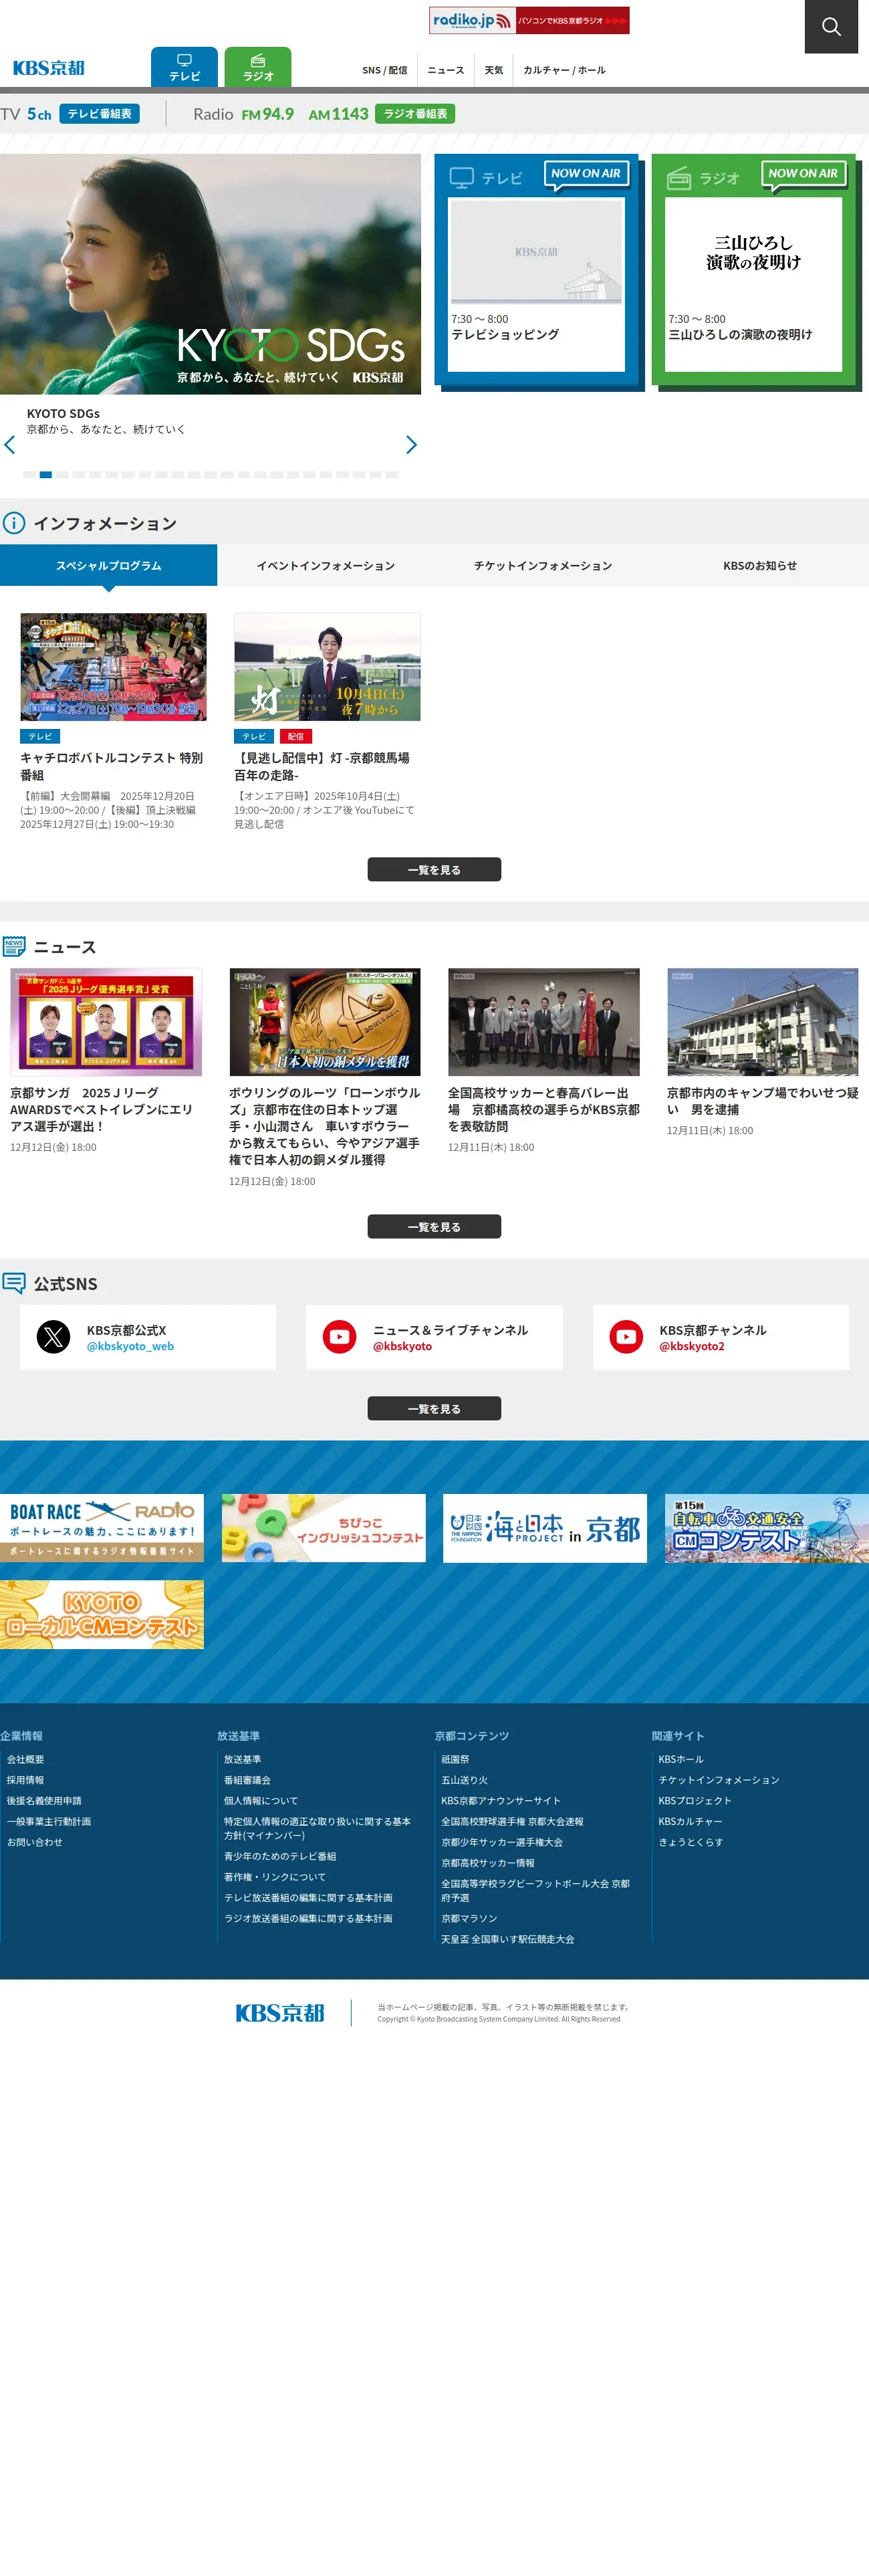Switch to KBSのお知らせ tab
Screen dimensions: 869x2576
click(x=760, y=565)
